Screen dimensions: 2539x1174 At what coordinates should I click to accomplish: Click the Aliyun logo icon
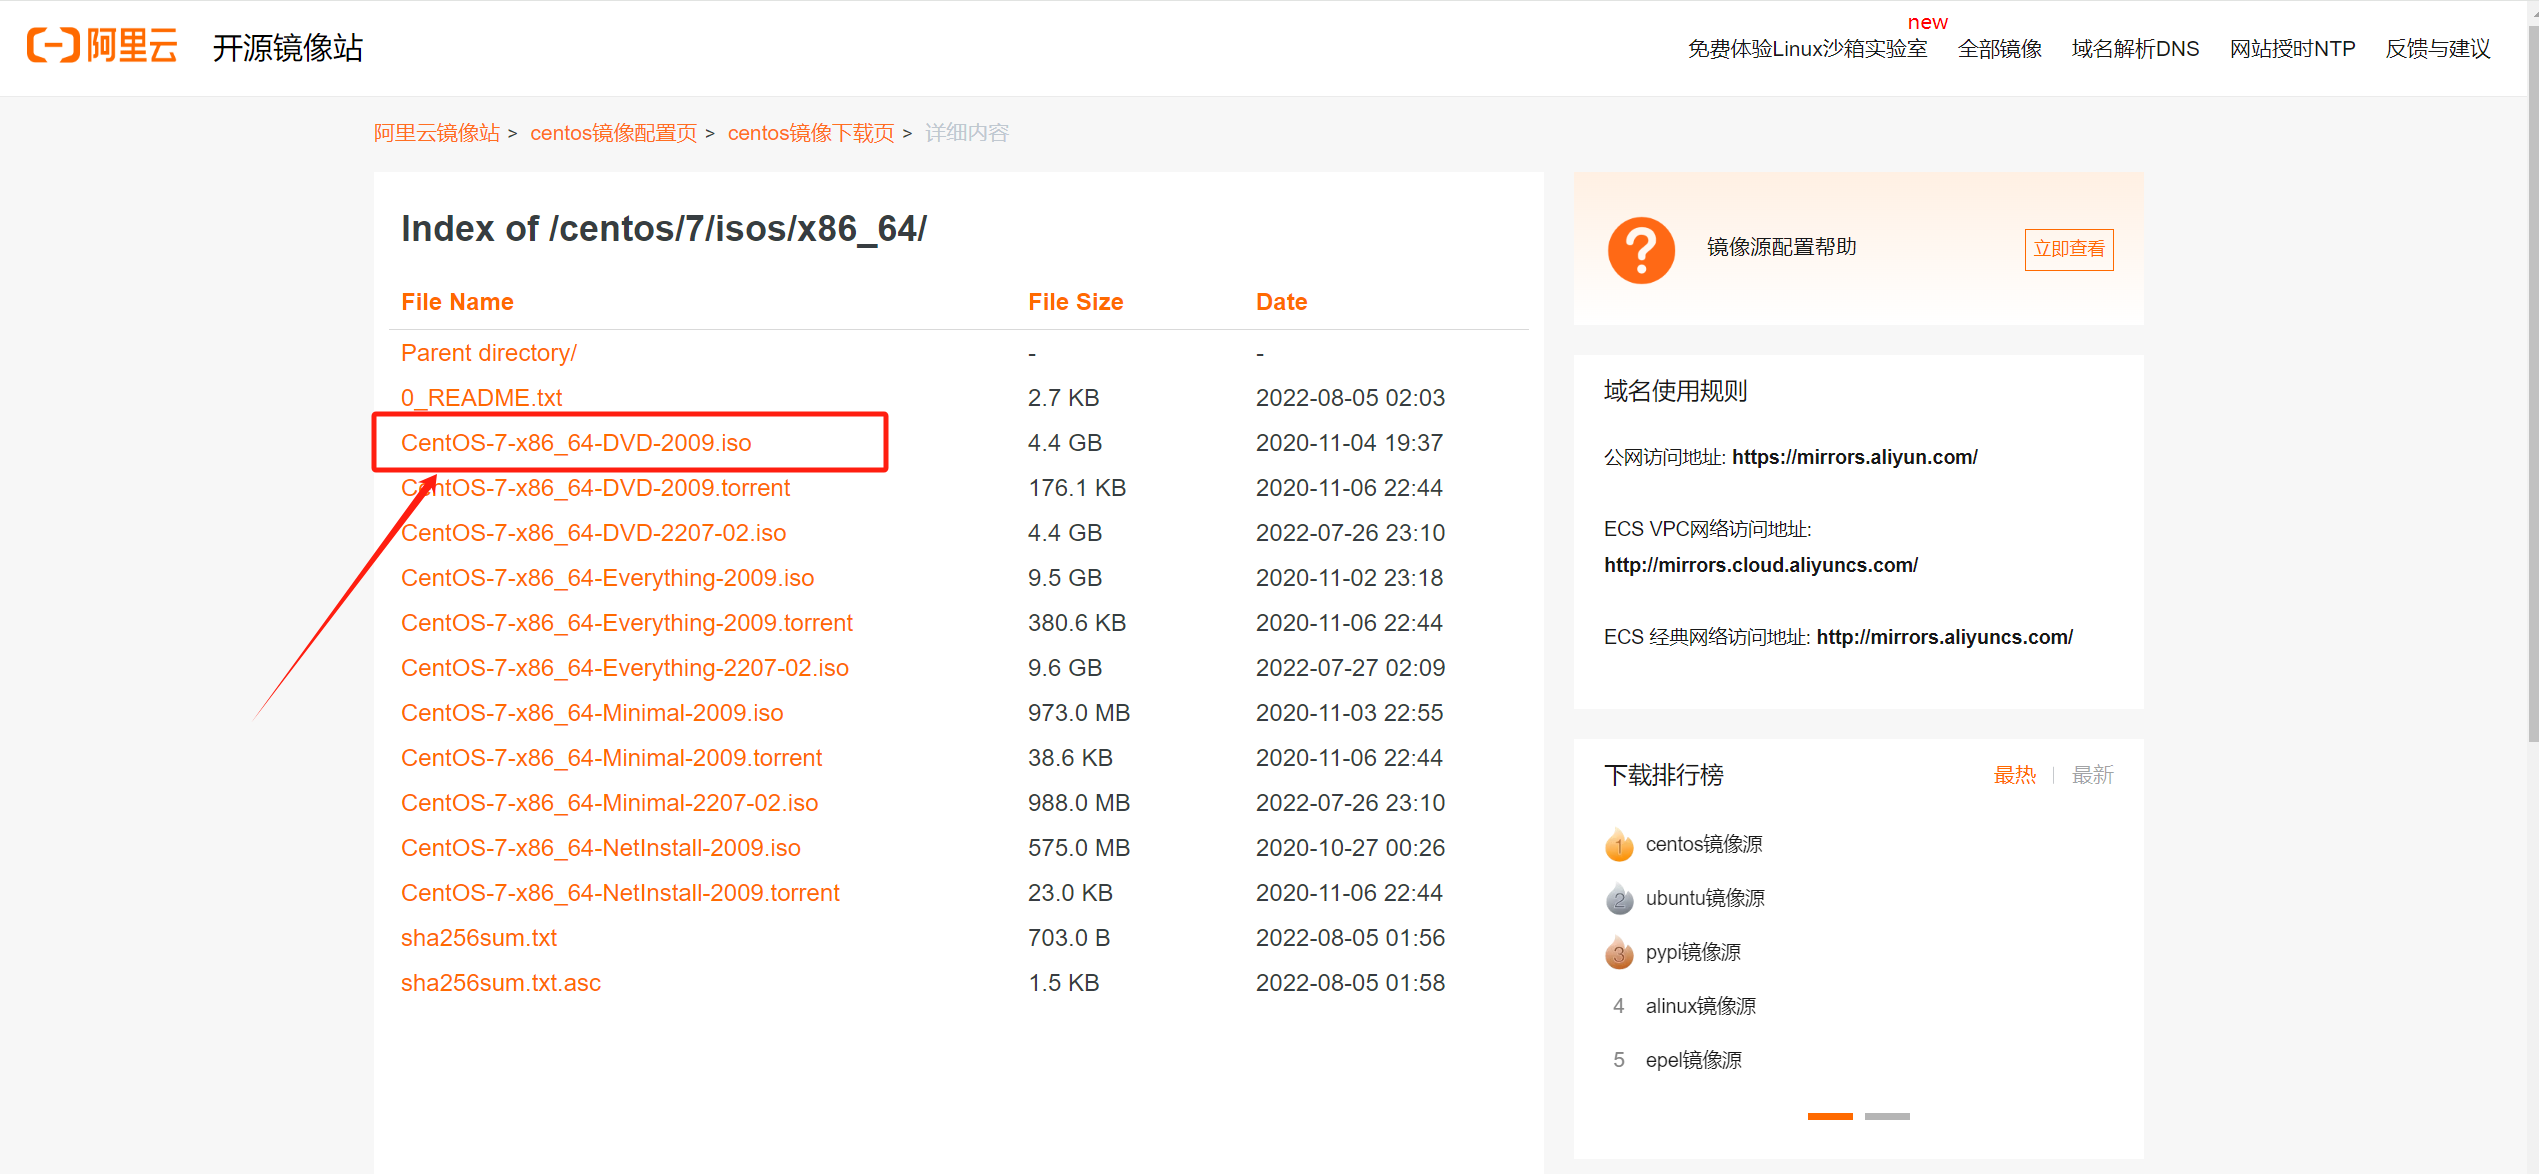(x=102, y=46)
